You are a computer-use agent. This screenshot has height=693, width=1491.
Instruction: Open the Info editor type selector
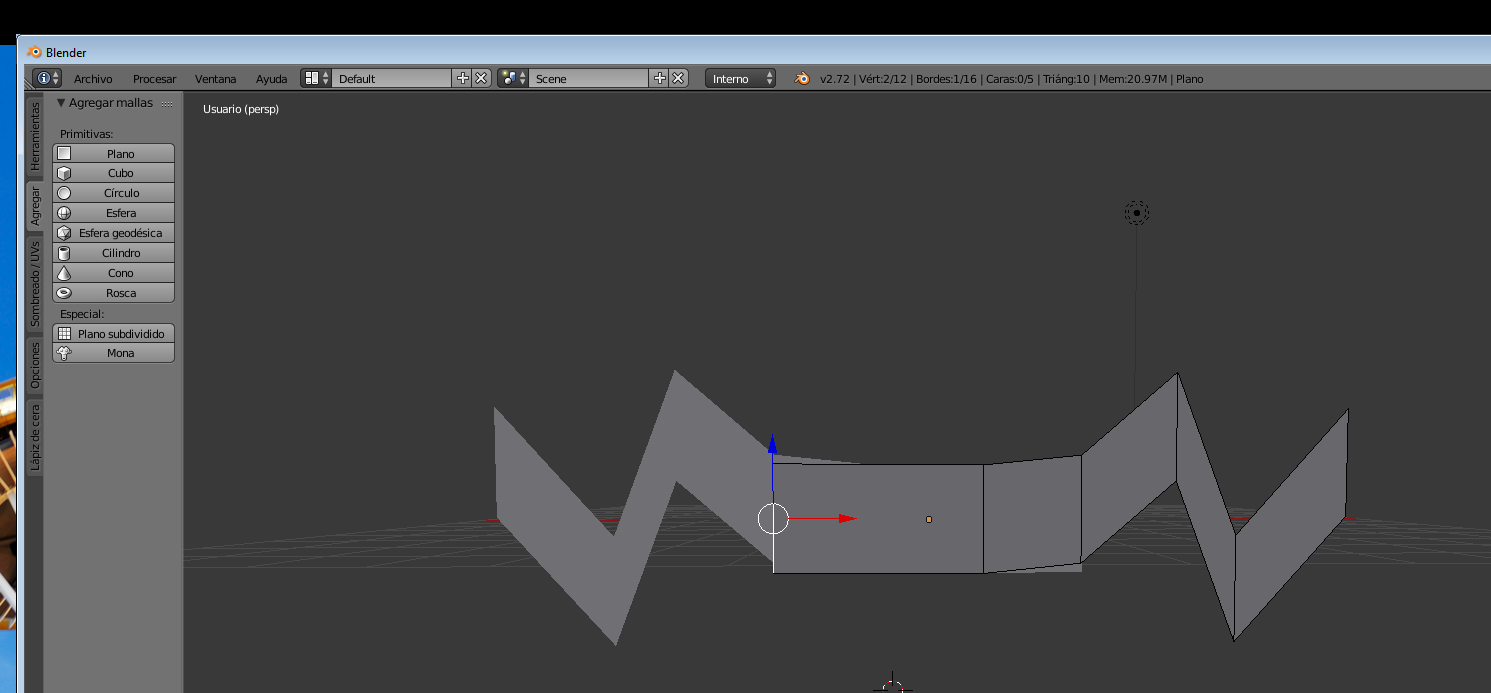click(47, 78)
